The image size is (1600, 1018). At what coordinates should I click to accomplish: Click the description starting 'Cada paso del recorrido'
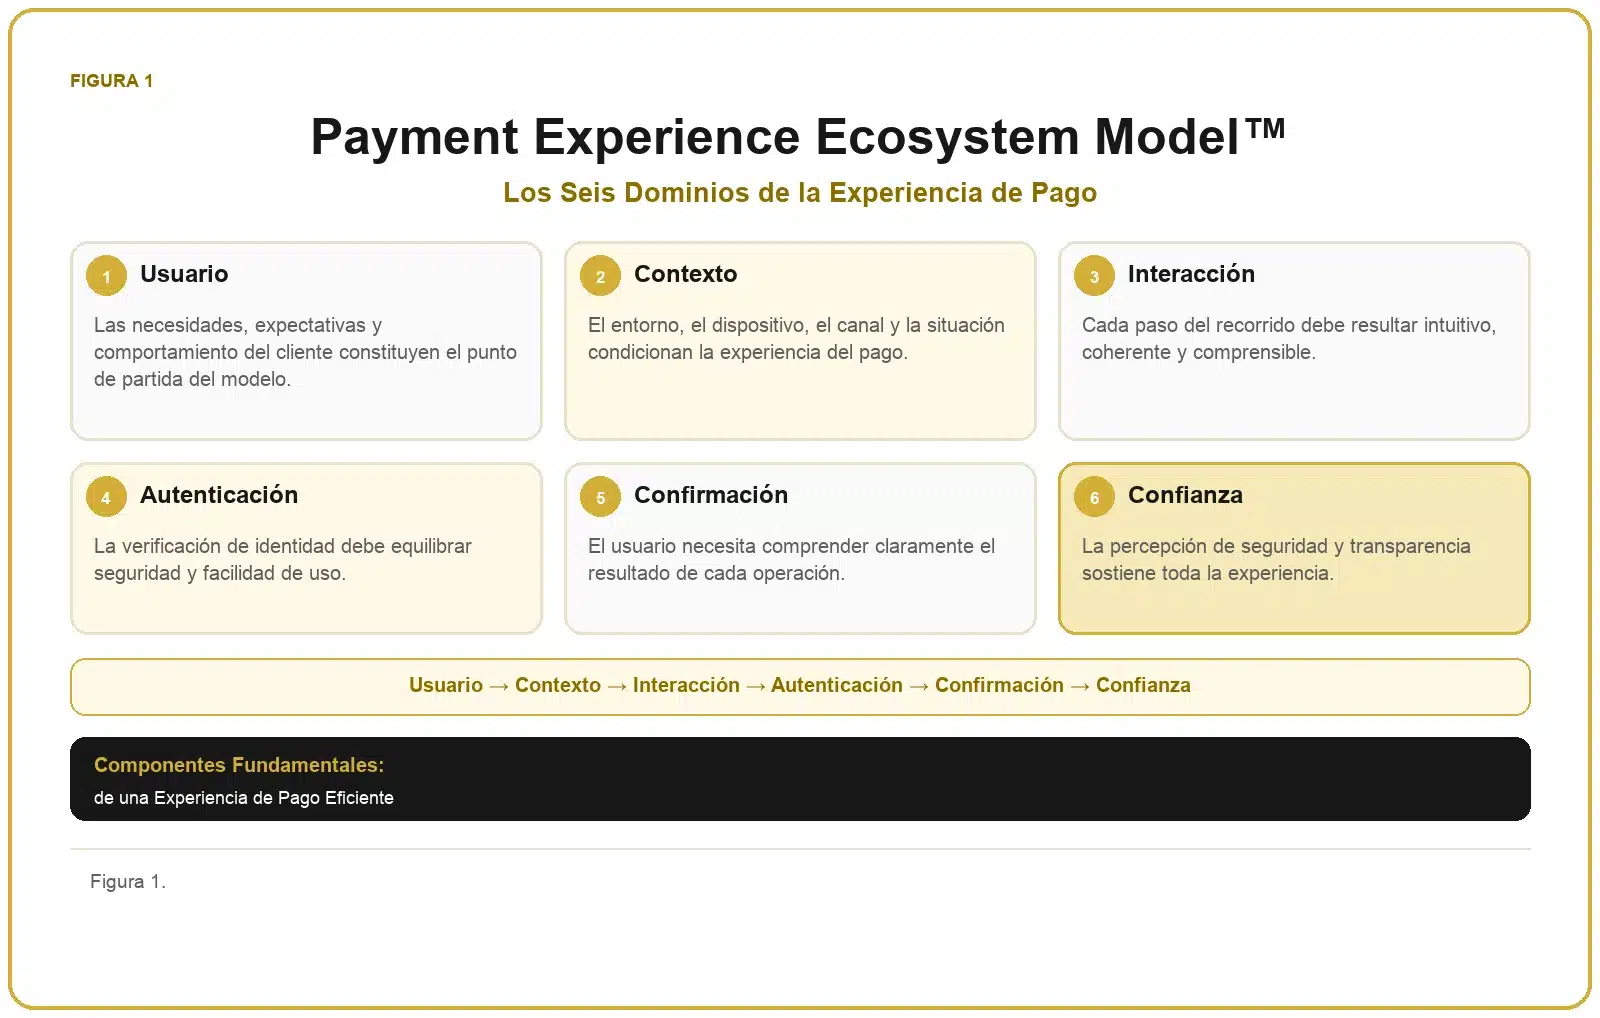coord(1289,339)
